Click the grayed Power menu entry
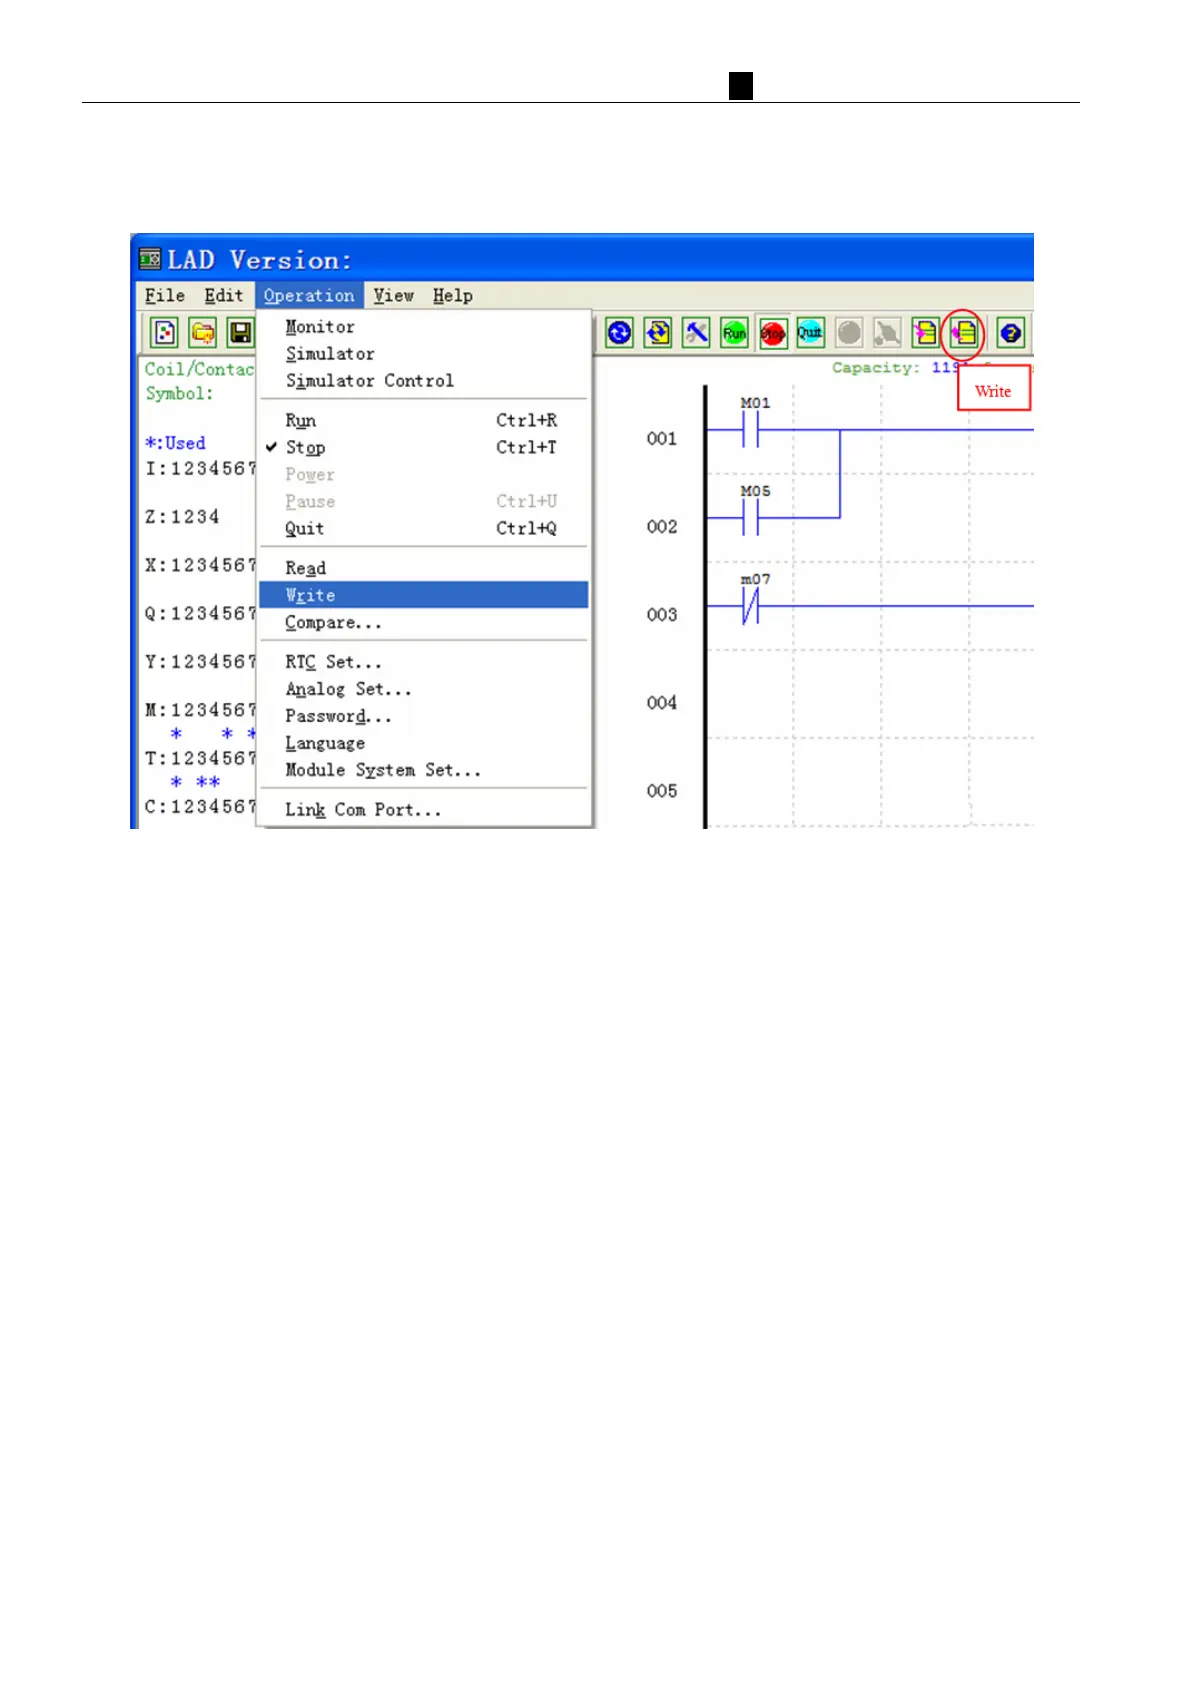This screenshot has width=1191, height=1684. [x=423, y=475]
